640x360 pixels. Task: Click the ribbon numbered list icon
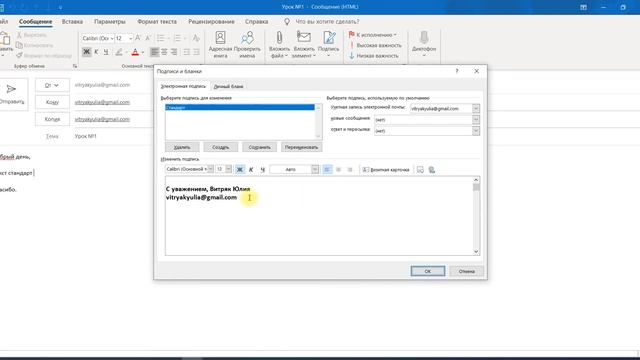pyautogui.click(x=177, y=38)
